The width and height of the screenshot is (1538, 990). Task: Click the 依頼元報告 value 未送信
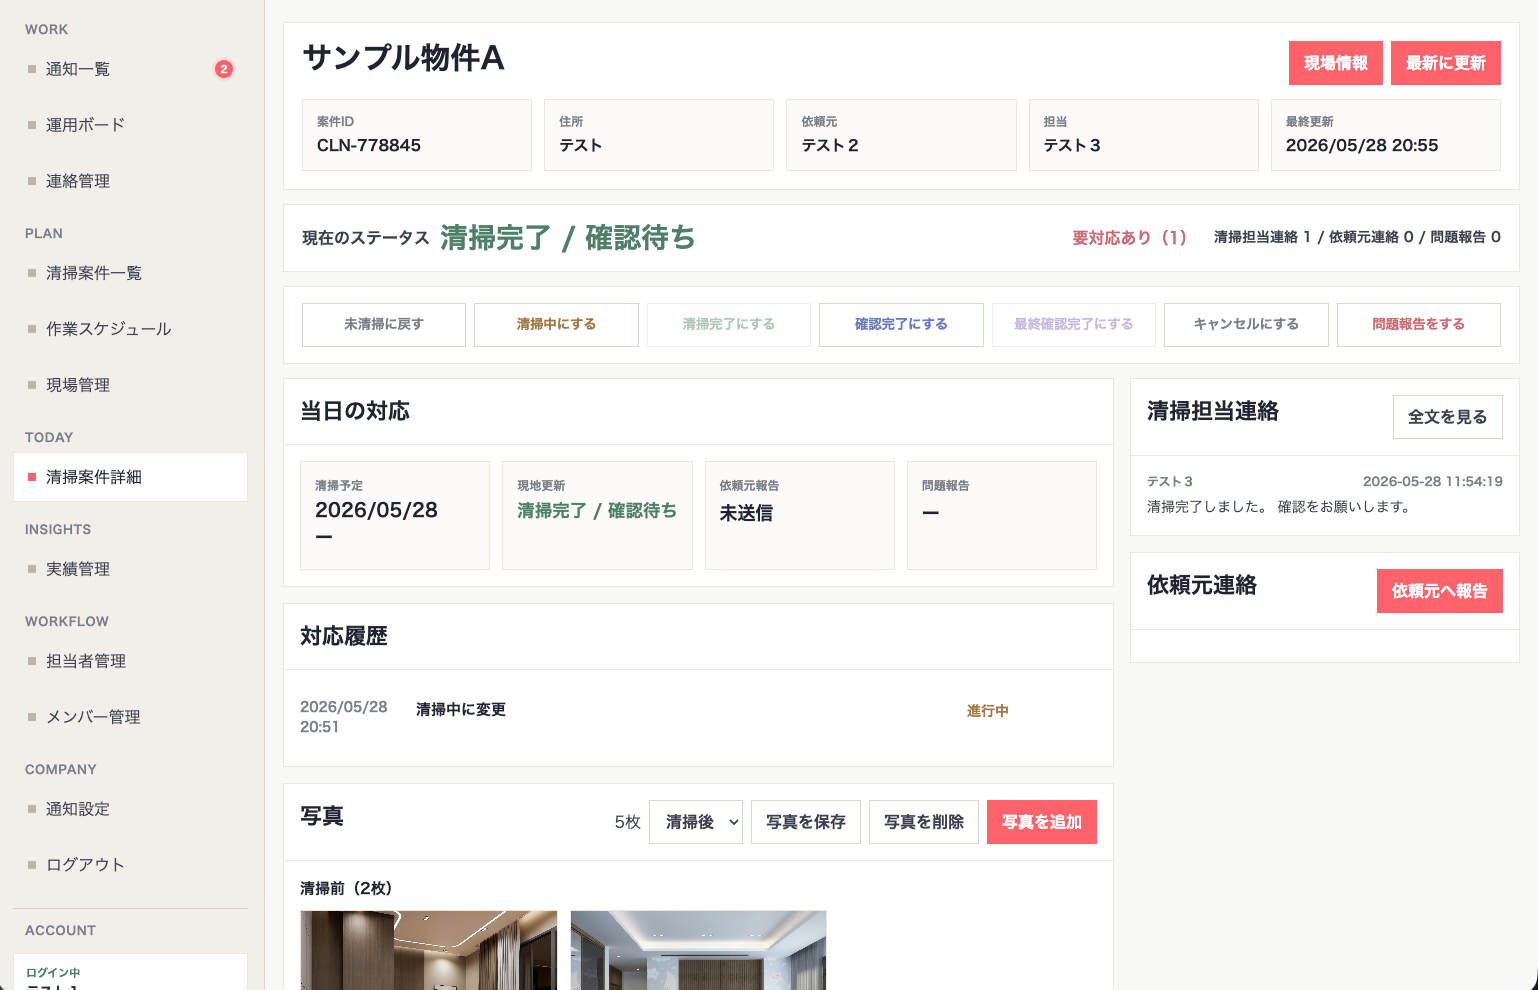pos(746,513)
